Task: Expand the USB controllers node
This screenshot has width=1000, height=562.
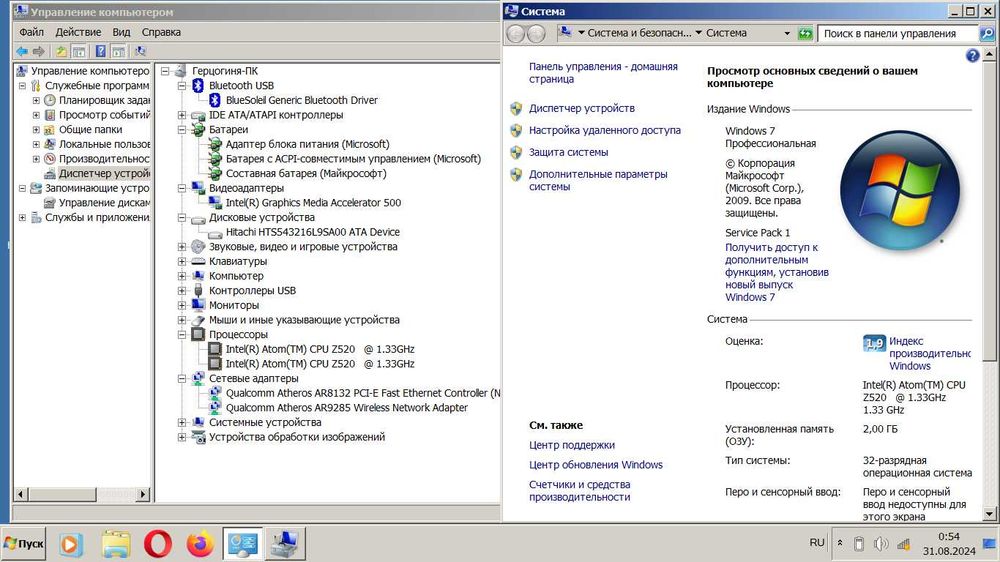Action: point(182,291)
